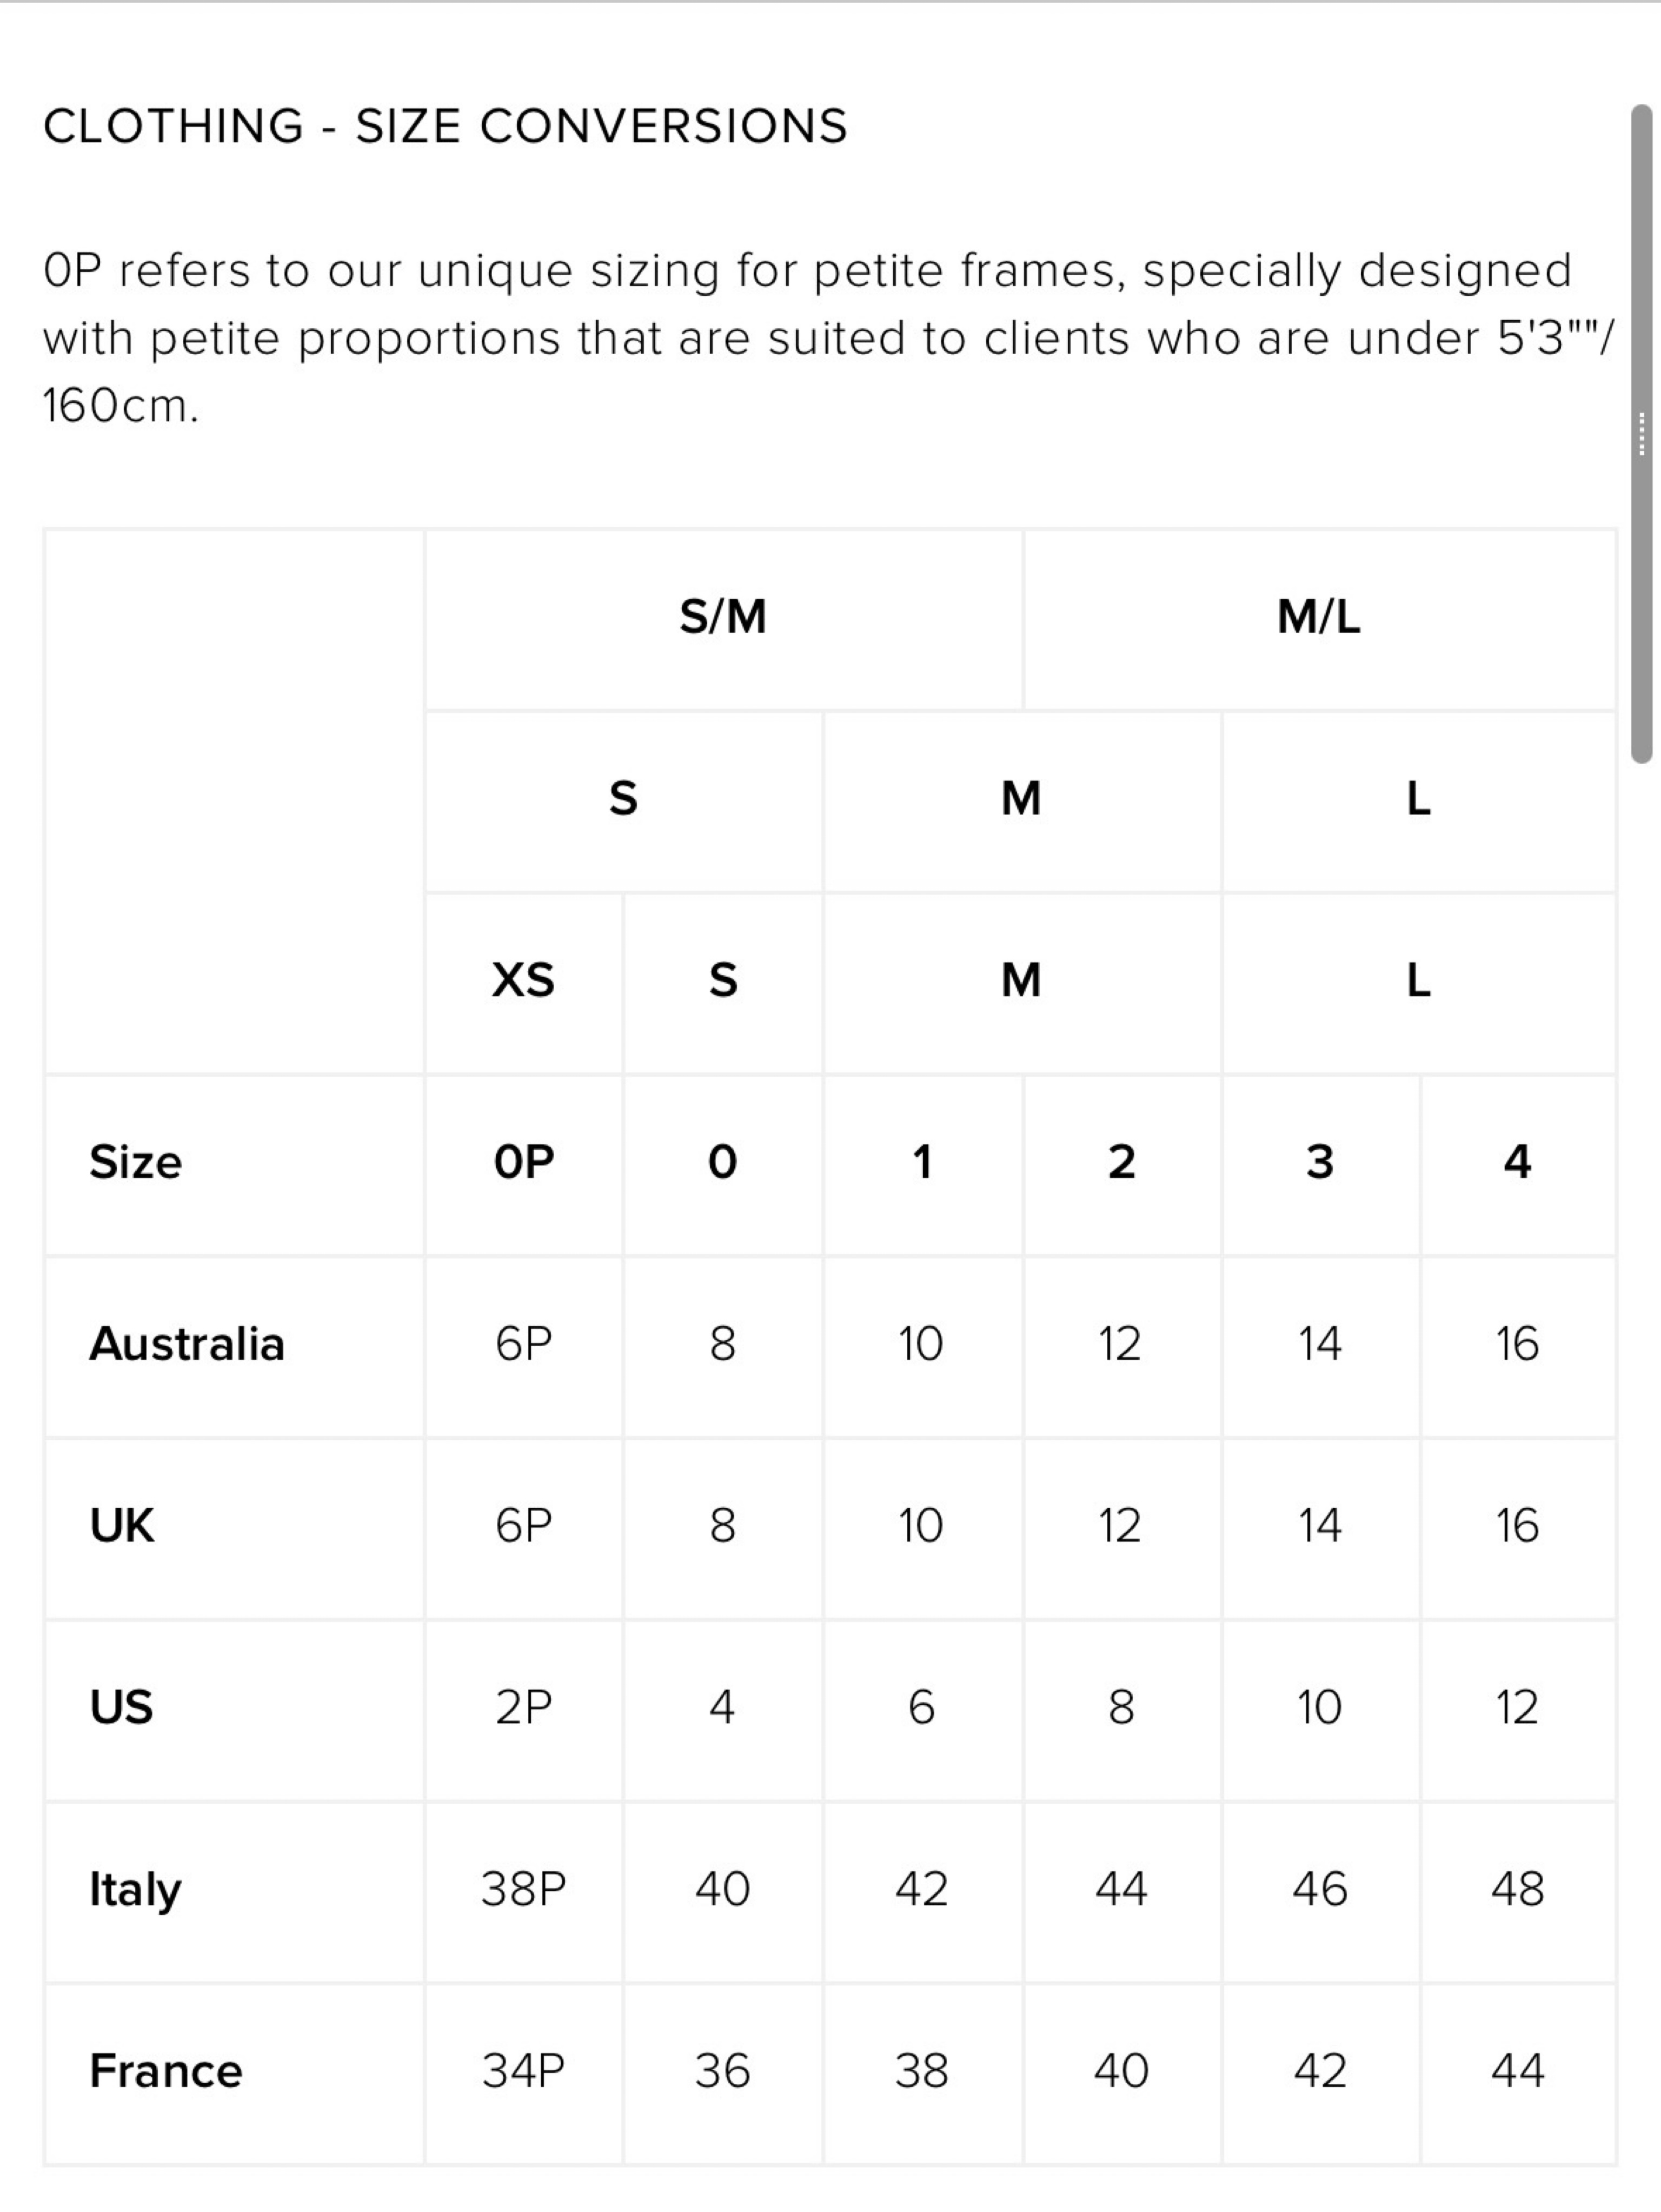Select the France 44 cell

tap(1518, 2072)
